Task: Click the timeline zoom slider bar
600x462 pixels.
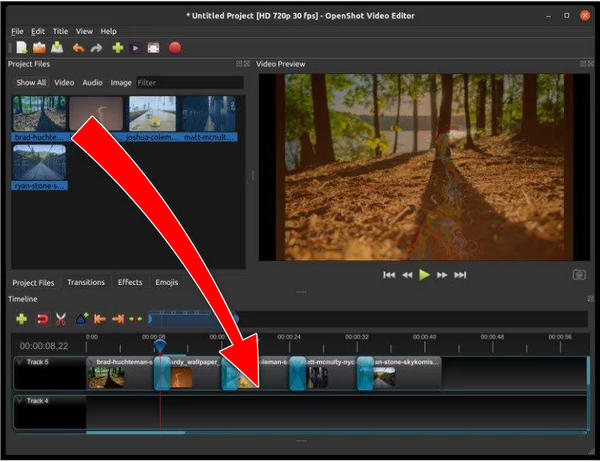Action: (194, 319)
